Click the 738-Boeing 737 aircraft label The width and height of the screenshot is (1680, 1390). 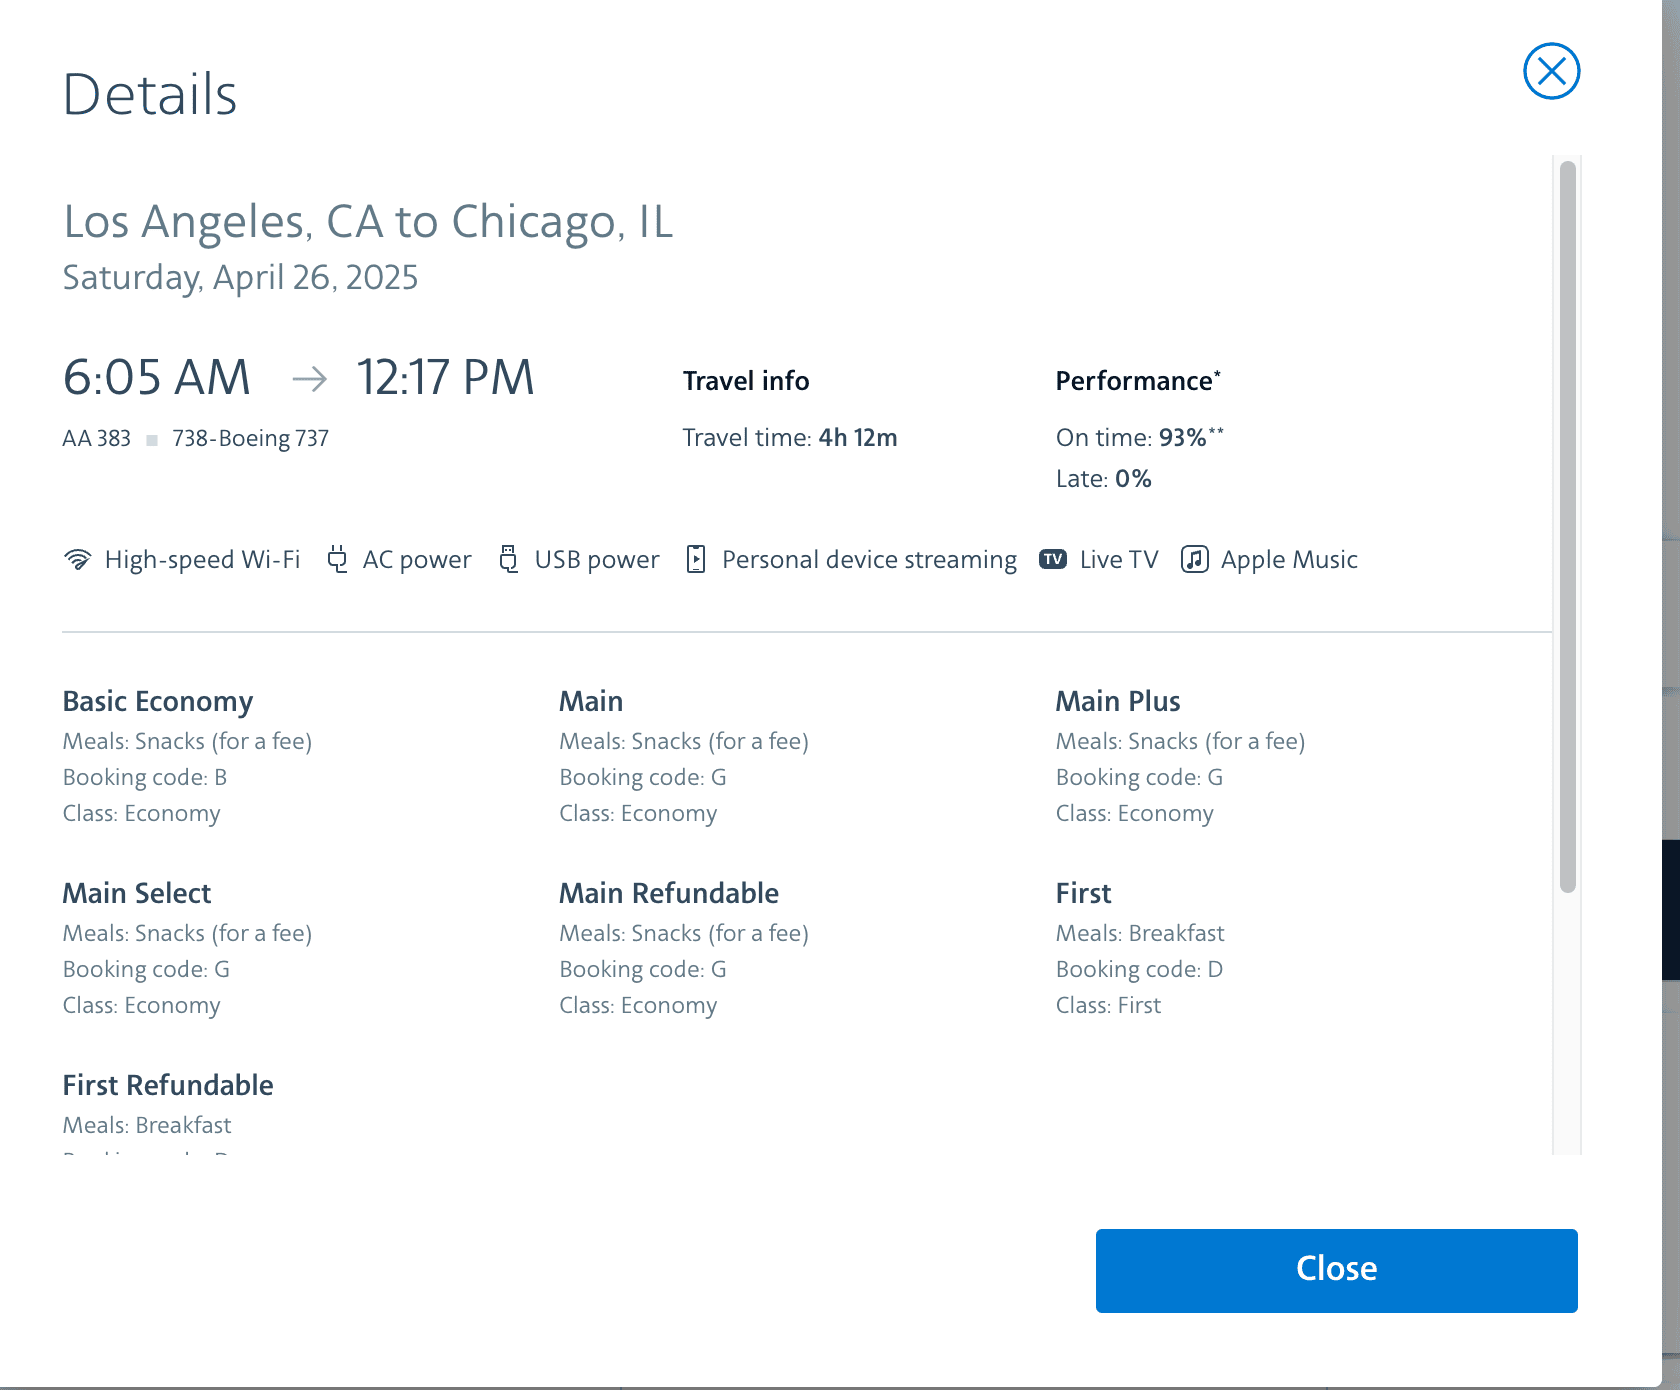coord(250,438)
